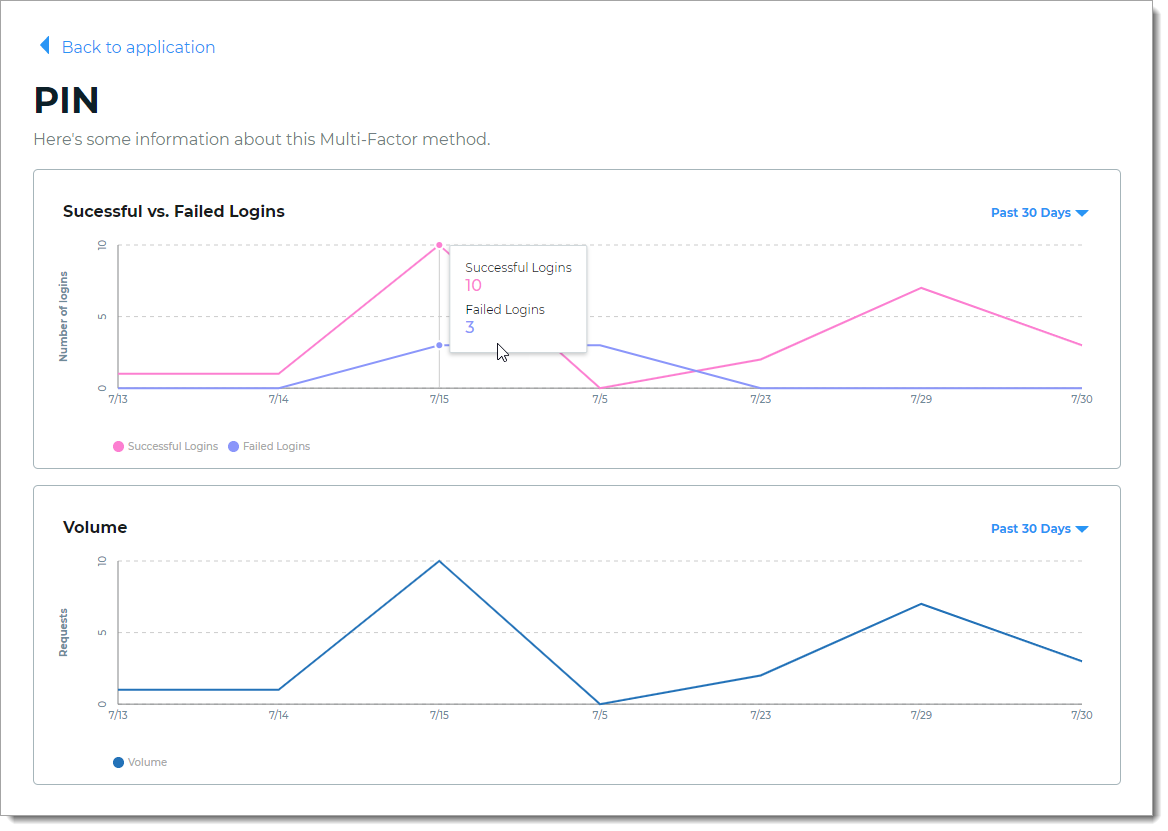Click the blue Volume legend dot
The image size is (1168, 831).
pyautogui.click(x=119, y=762)
